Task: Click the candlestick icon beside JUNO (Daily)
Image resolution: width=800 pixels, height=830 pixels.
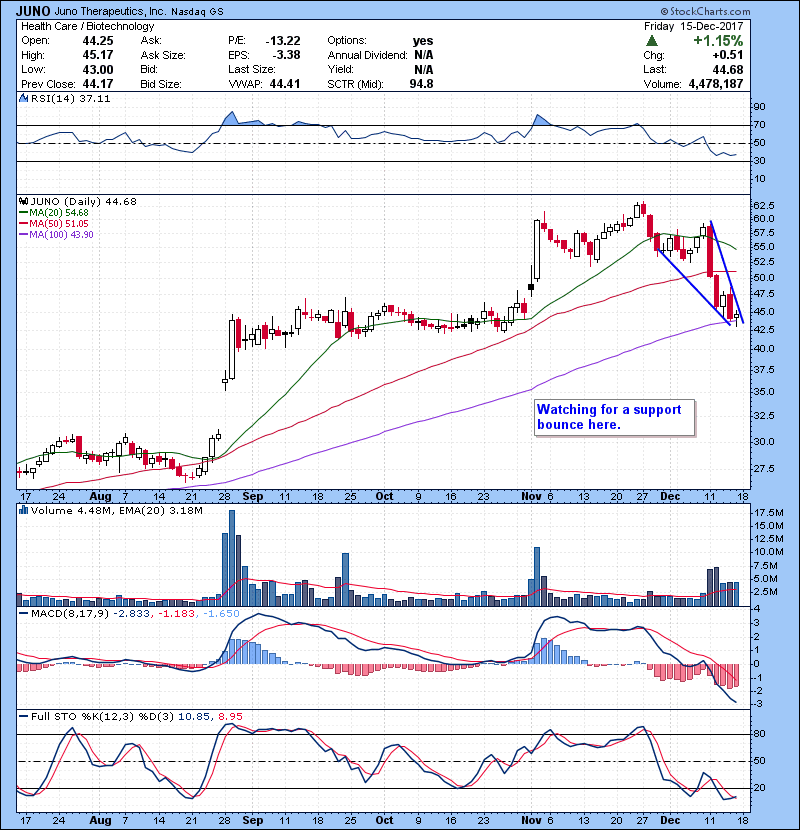Action: pos(23,201)
